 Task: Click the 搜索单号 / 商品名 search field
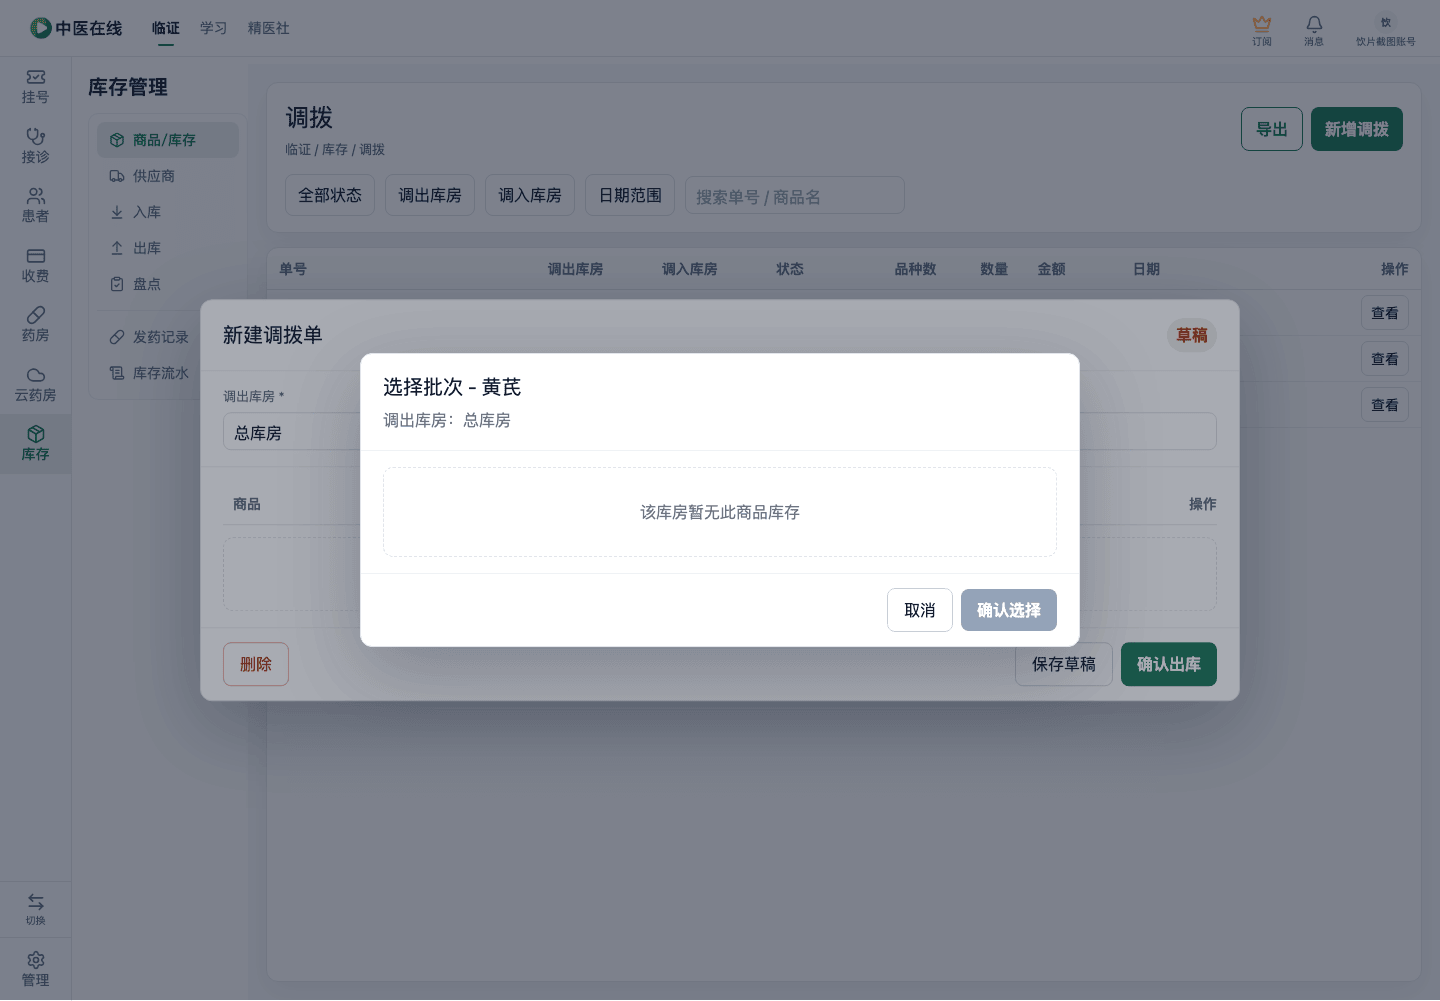click(x=795, y=195)
